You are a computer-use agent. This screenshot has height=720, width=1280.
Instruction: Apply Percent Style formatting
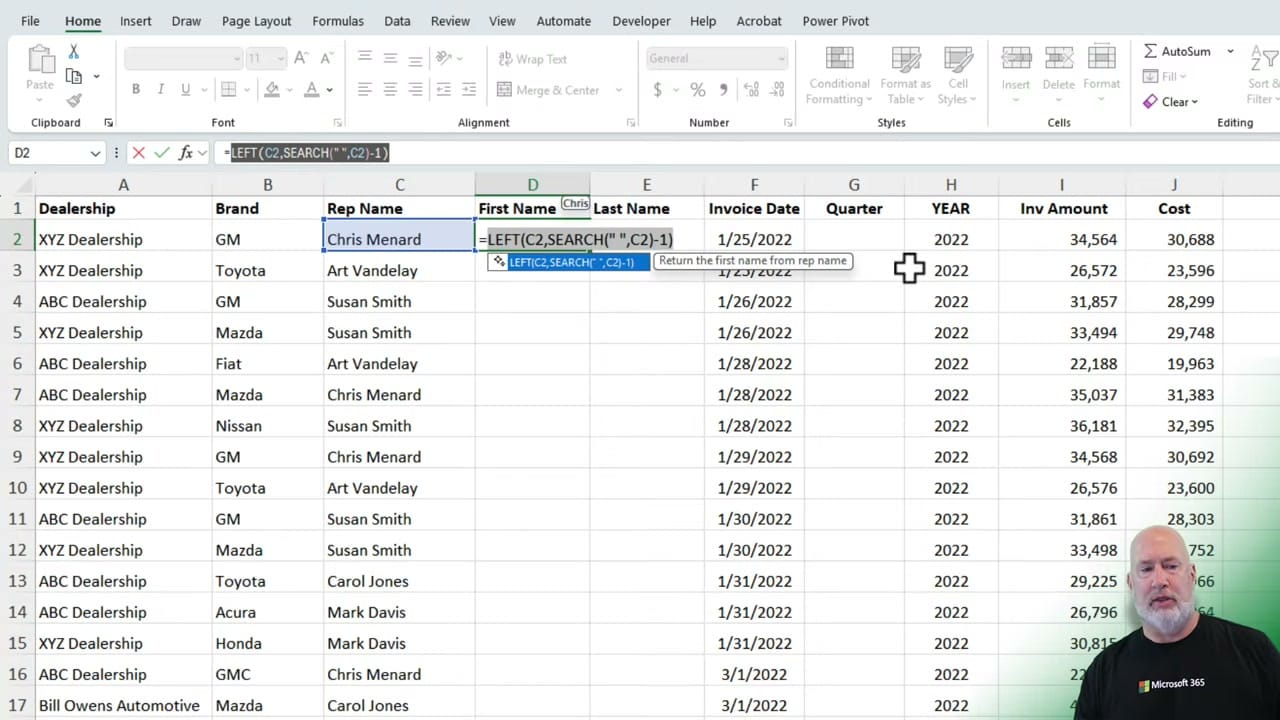tap(696, 90)
